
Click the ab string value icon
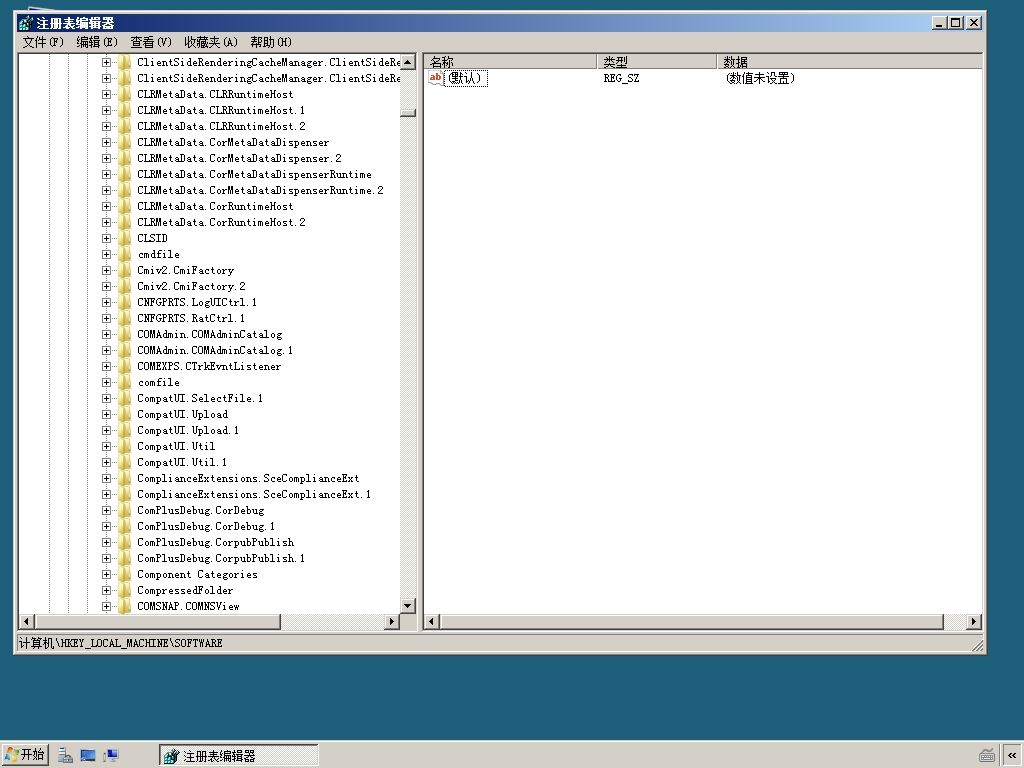[x=436, y=78]
